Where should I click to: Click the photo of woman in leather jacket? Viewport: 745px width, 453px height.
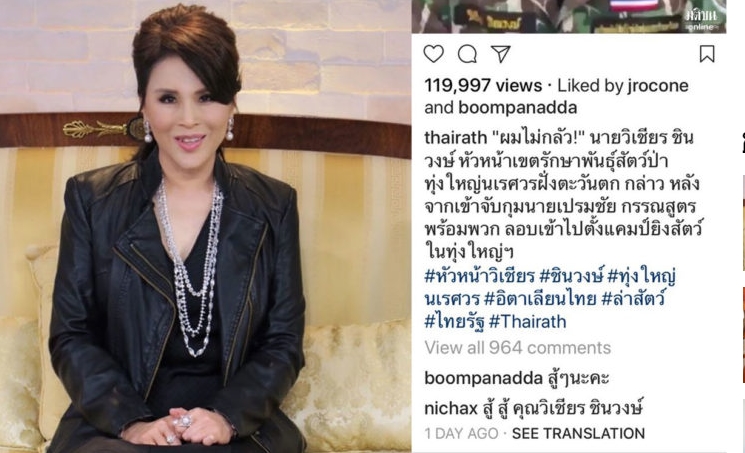pyautogui.click(x=206, y=226)
